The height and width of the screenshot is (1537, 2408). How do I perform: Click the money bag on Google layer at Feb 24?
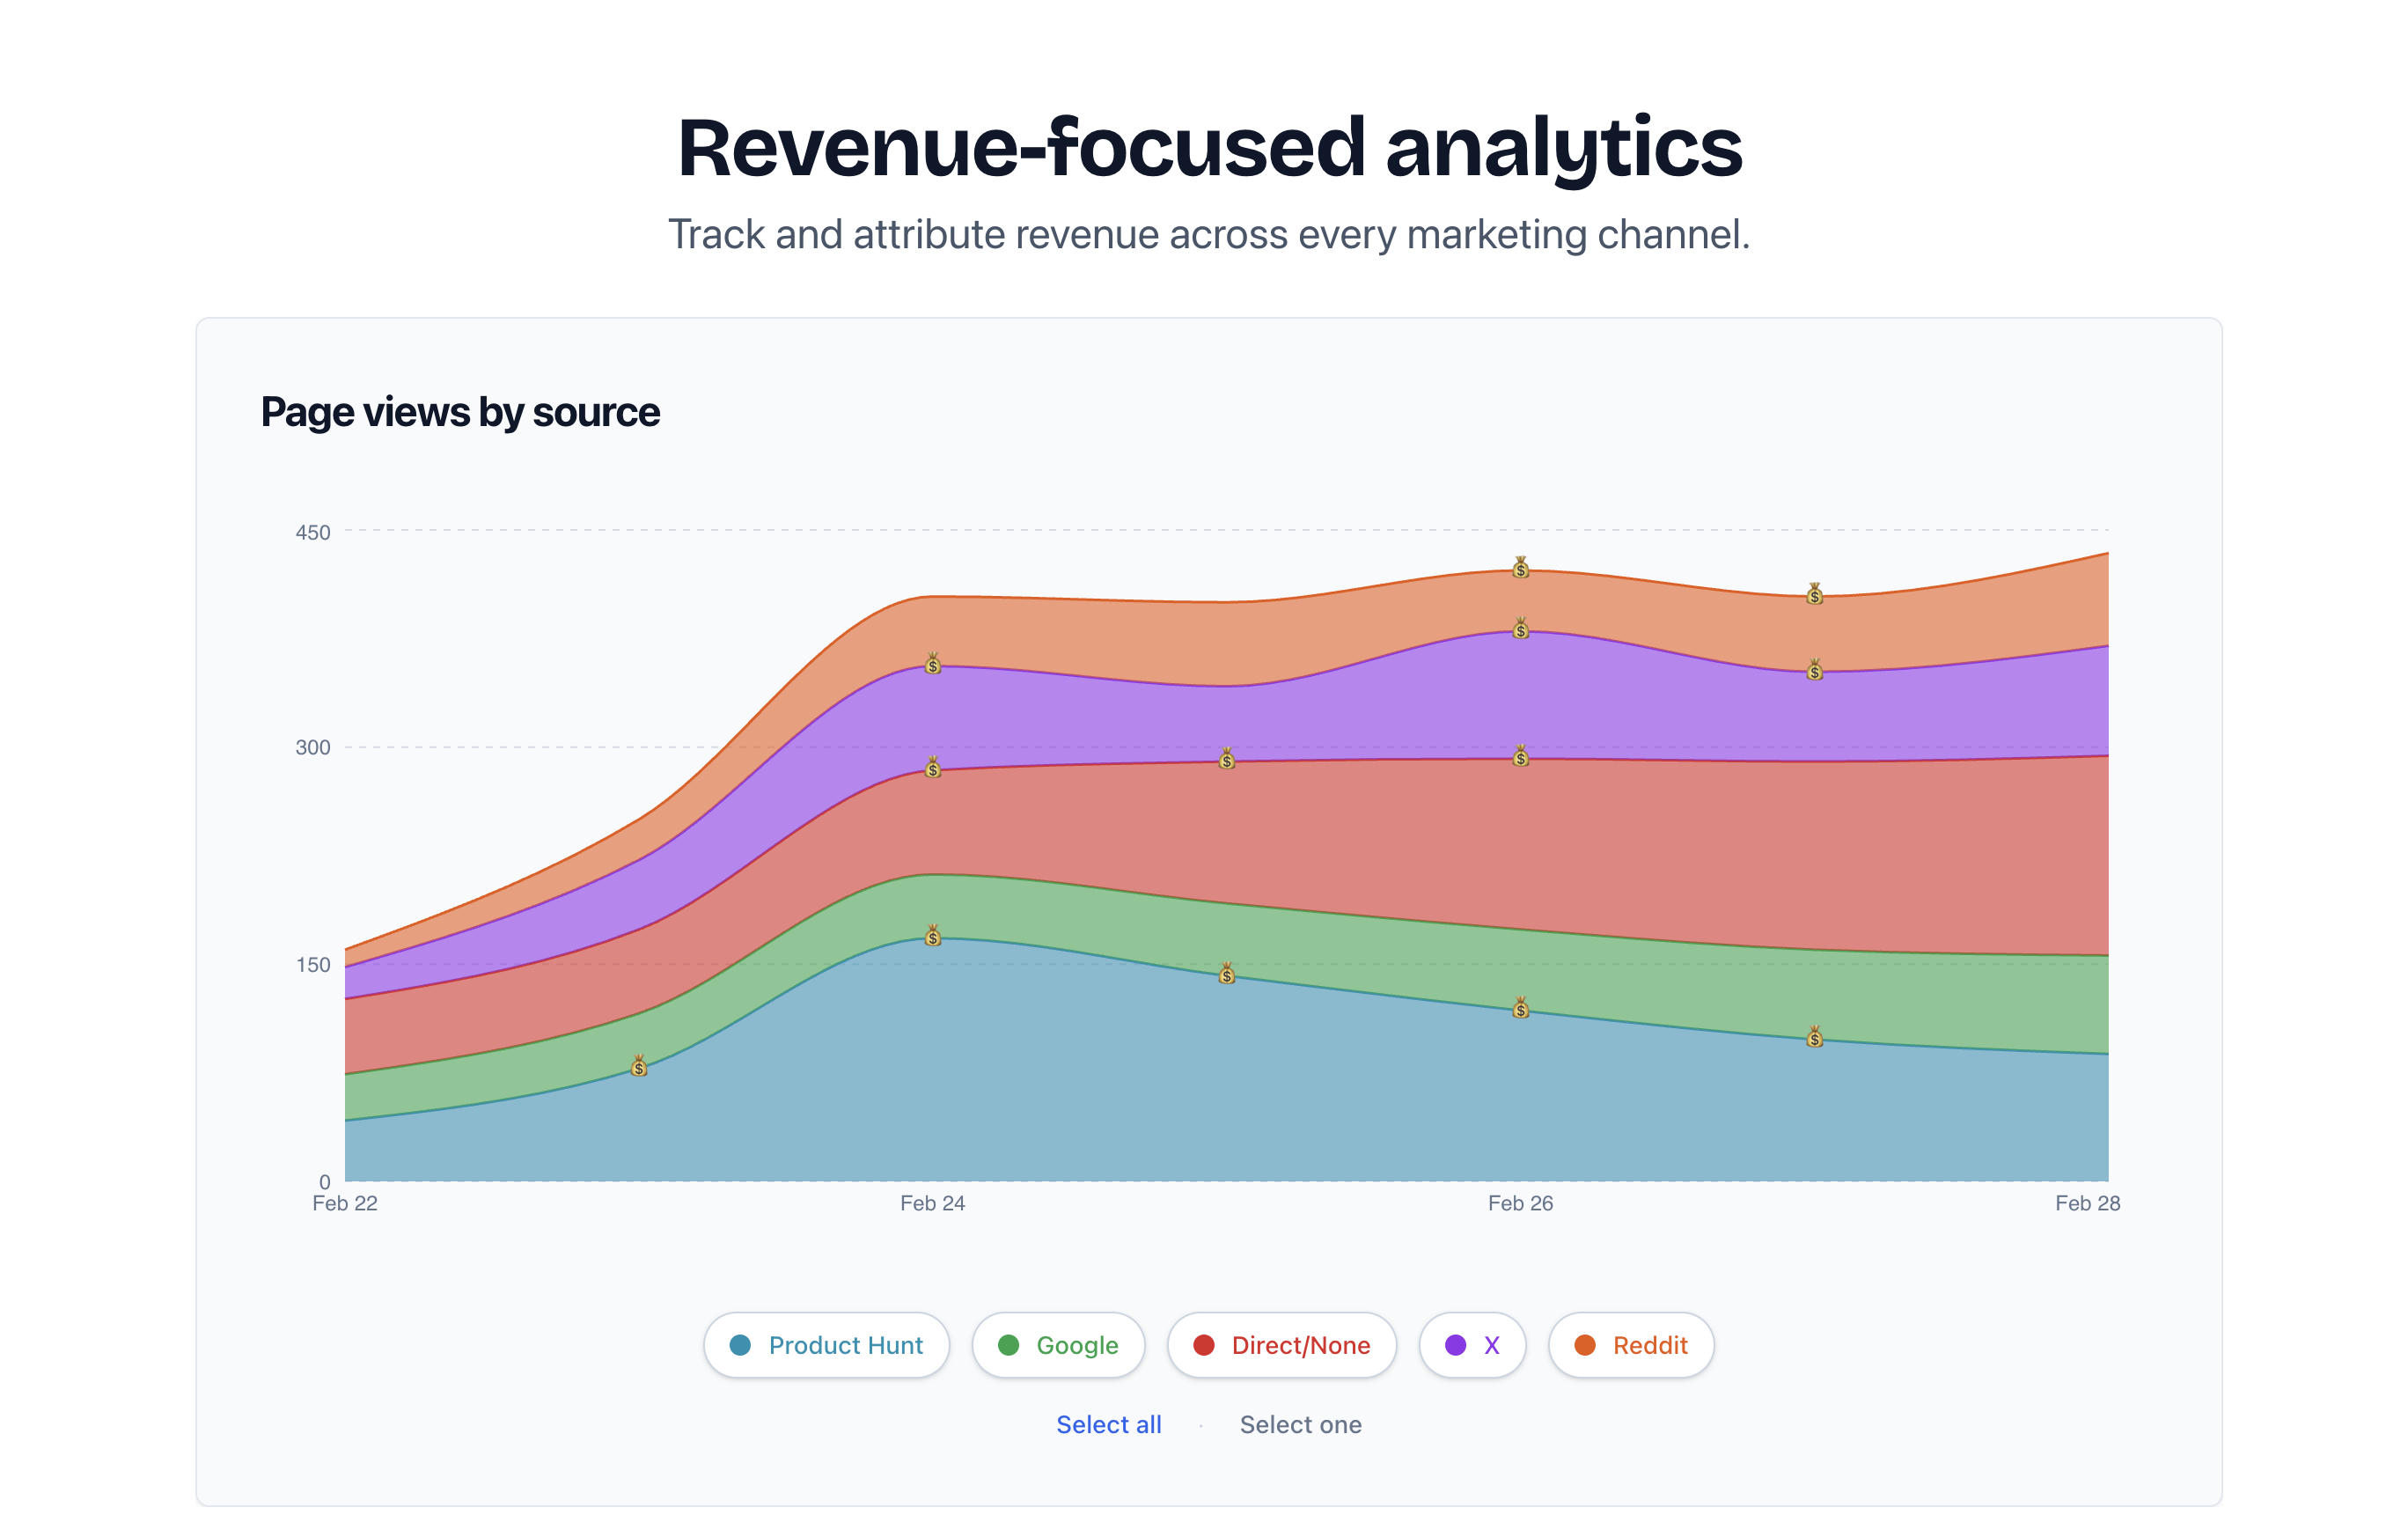point(933,937)
